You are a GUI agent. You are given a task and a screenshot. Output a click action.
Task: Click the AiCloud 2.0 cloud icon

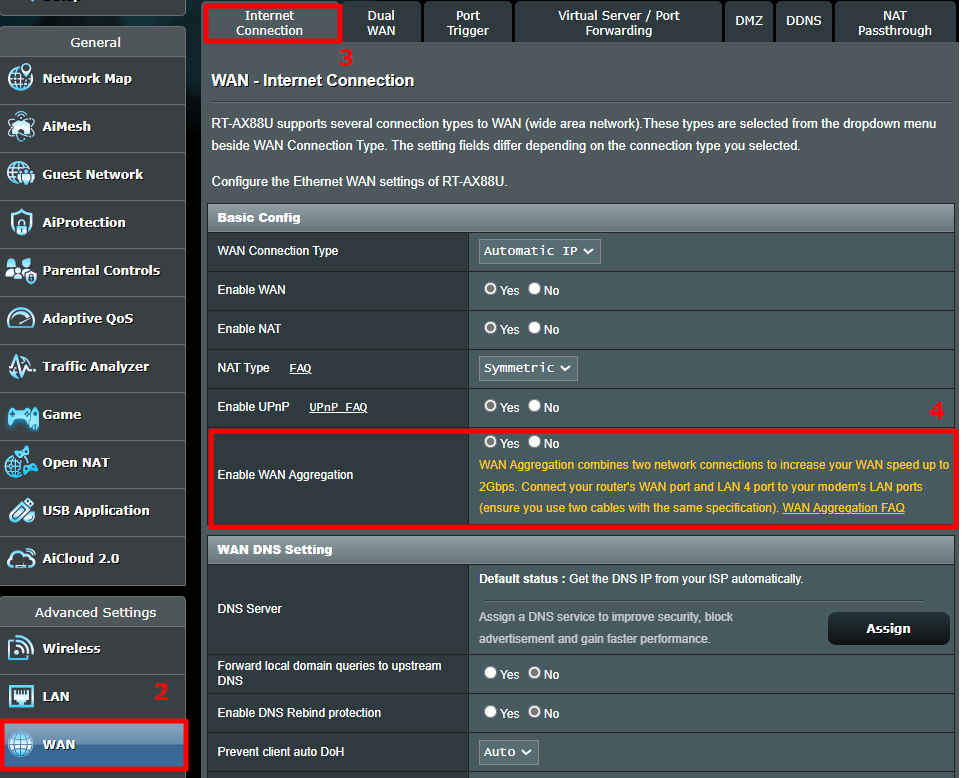click(20, 559)
